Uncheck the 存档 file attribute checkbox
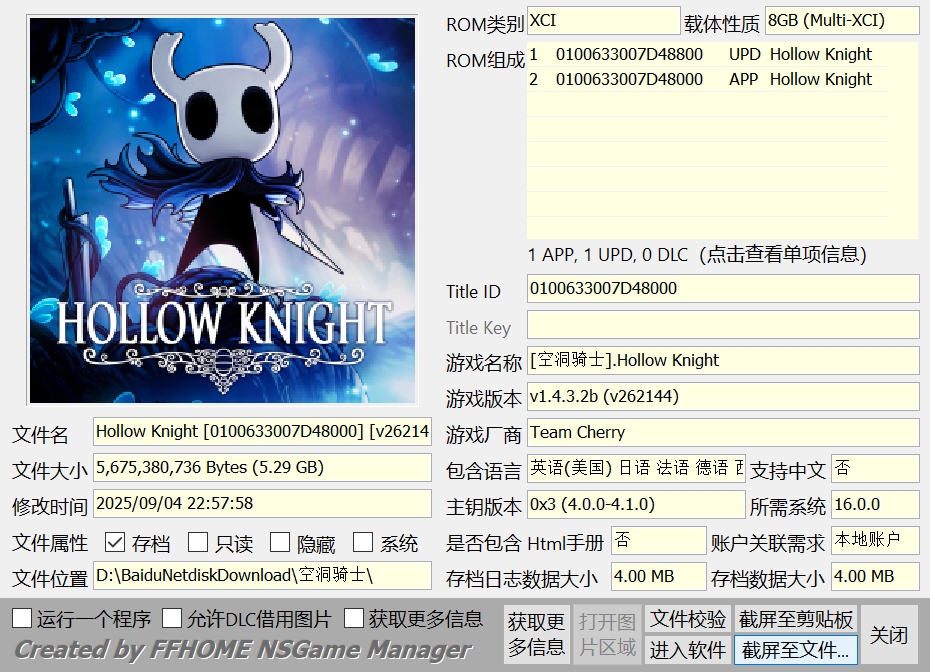 pos(115,543)
